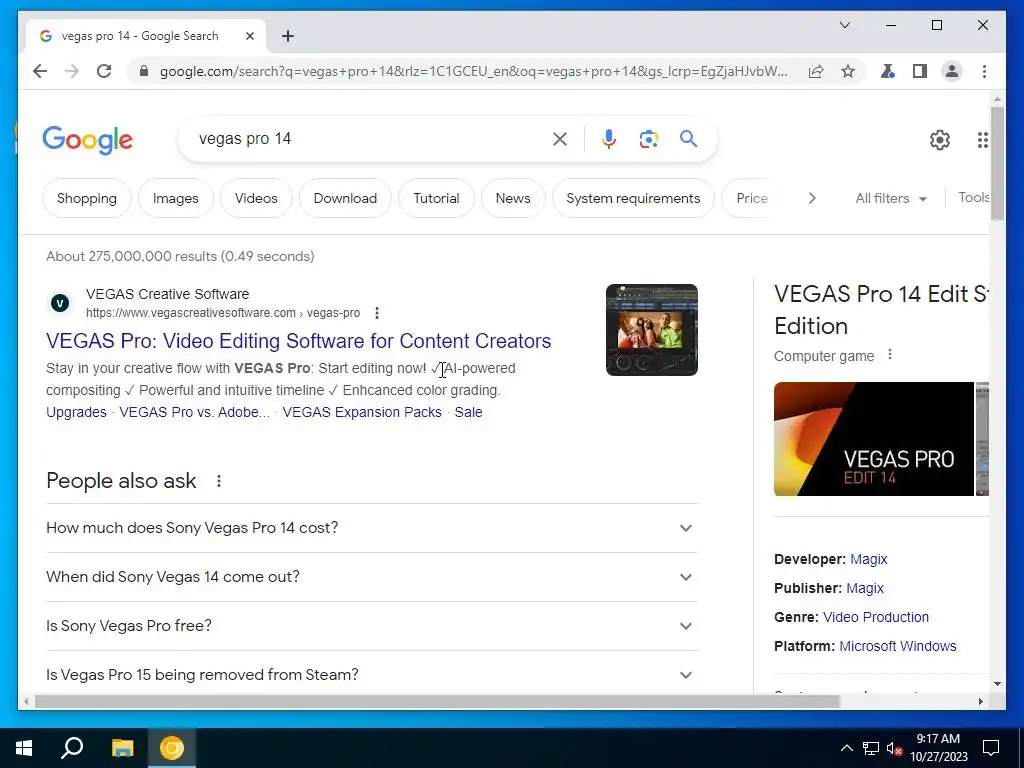This screenshot has height=768, width=1024.
Task: Open People also ask options menu
Action: click(219, 481)
